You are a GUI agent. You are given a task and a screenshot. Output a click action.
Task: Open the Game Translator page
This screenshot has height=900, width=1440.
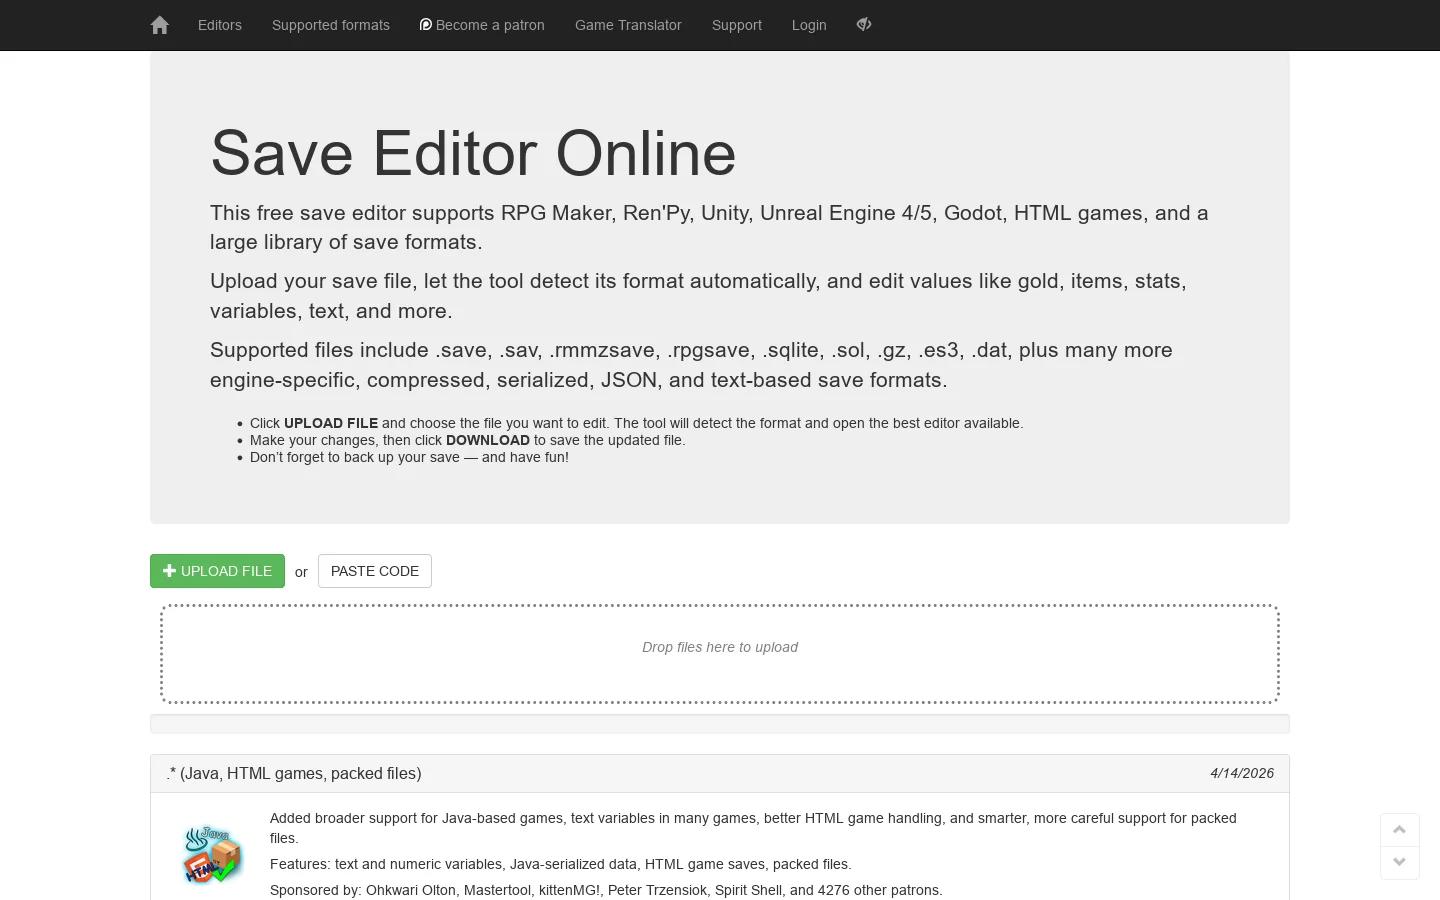(x=628, y=25)
